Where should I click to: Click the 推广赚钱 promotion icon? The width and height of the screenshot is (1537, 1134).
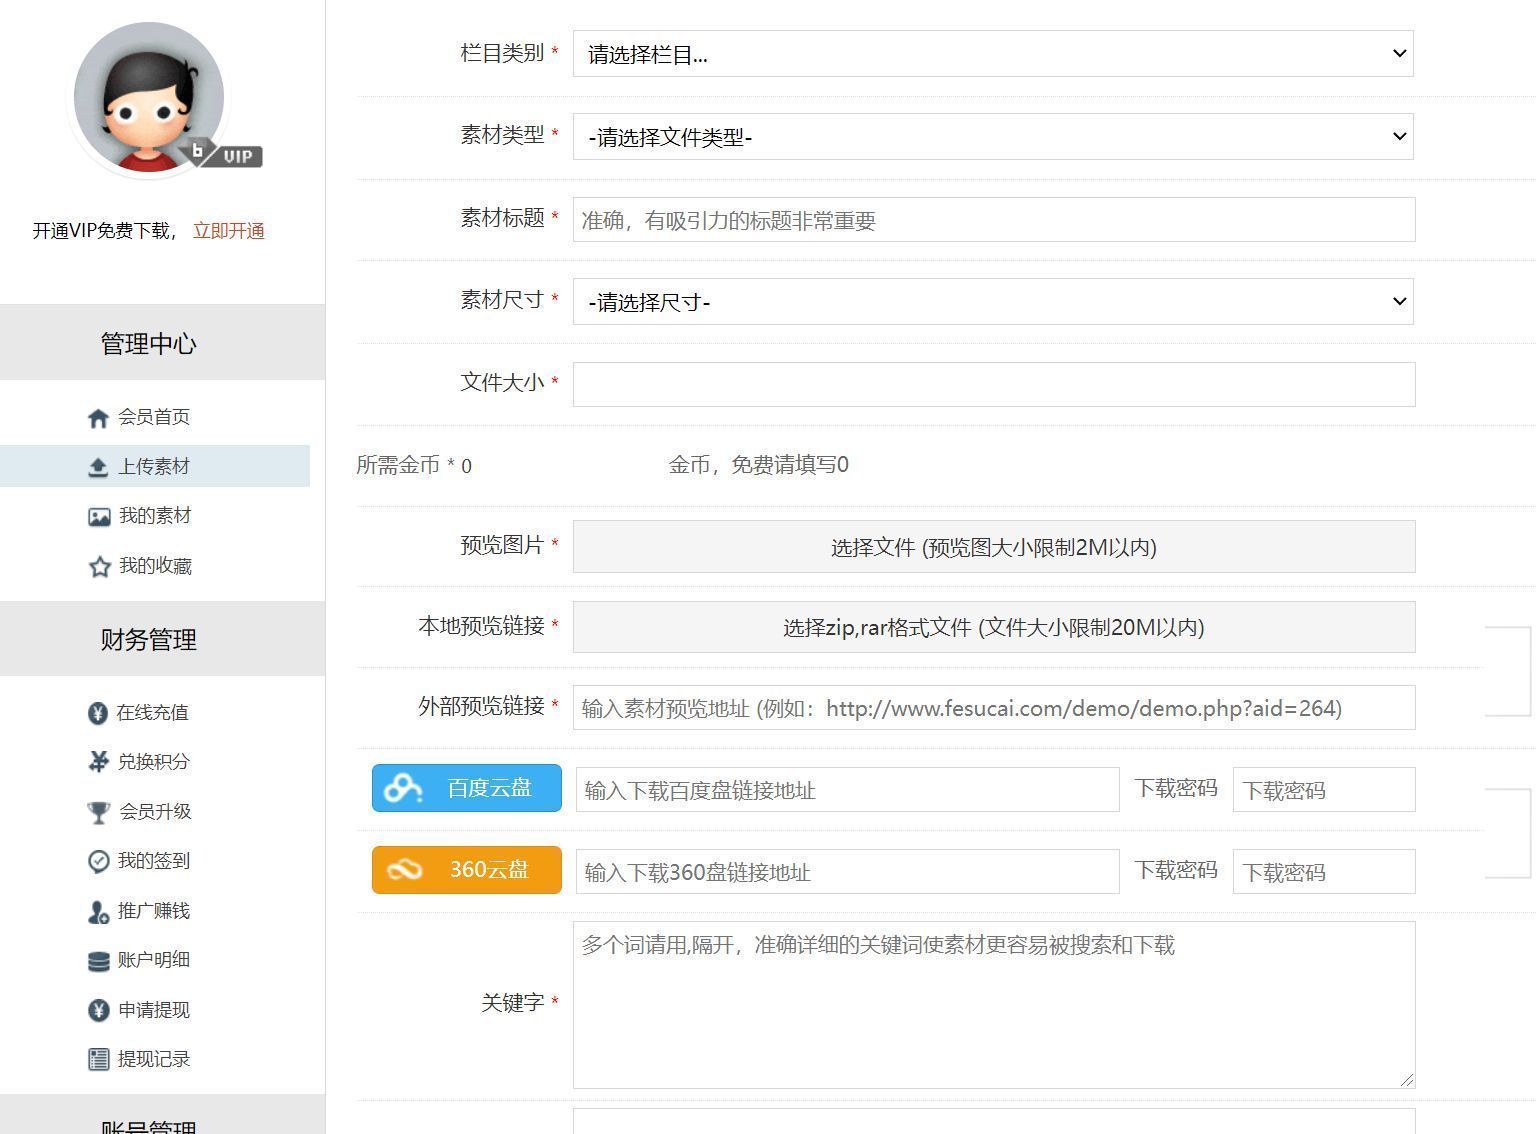click(x=96, y=911)
